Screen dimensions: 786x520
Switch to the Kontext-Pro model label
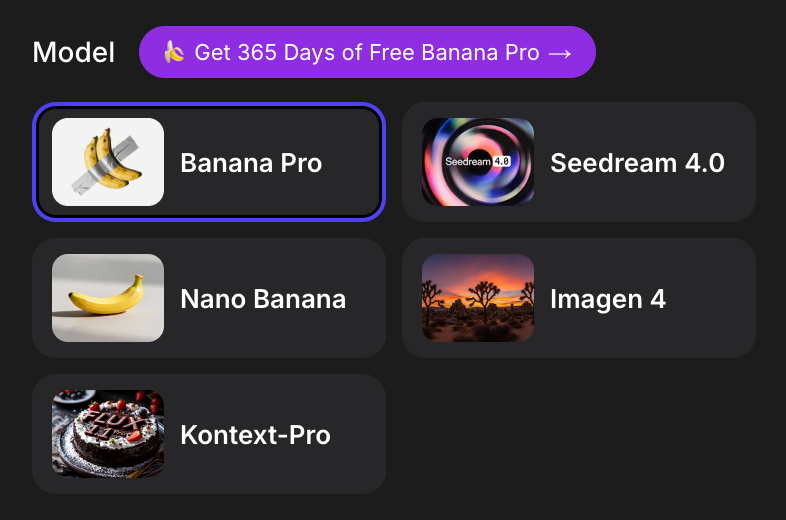click(x=255, y=435)
